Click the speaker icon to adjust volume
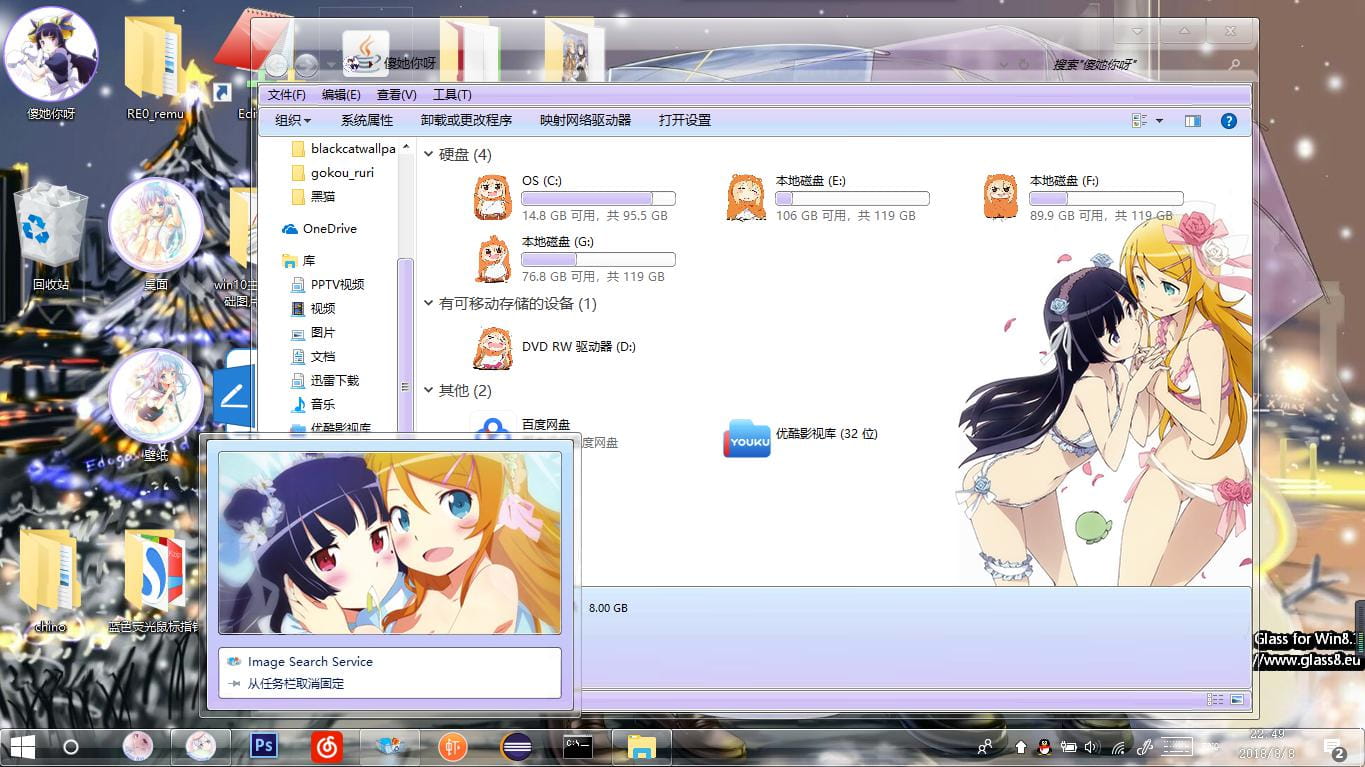 pos(1091,746)
